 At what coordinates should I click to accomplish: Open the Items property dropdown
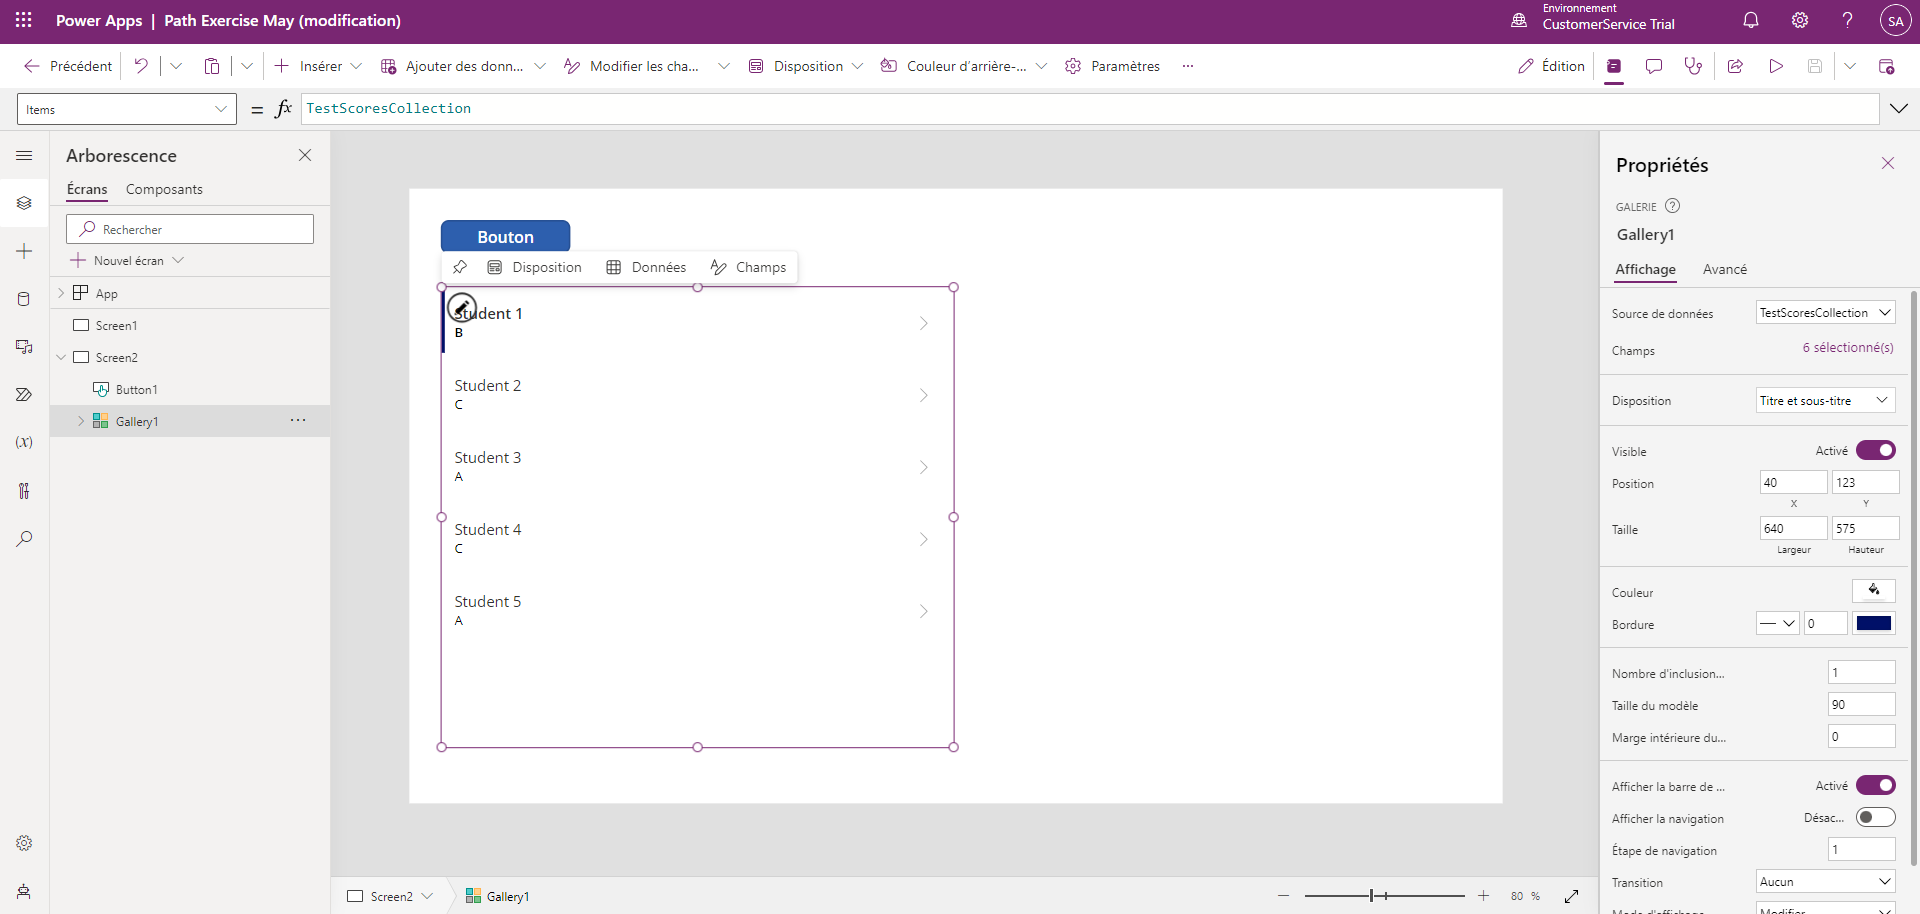click(x=127, y=109)
